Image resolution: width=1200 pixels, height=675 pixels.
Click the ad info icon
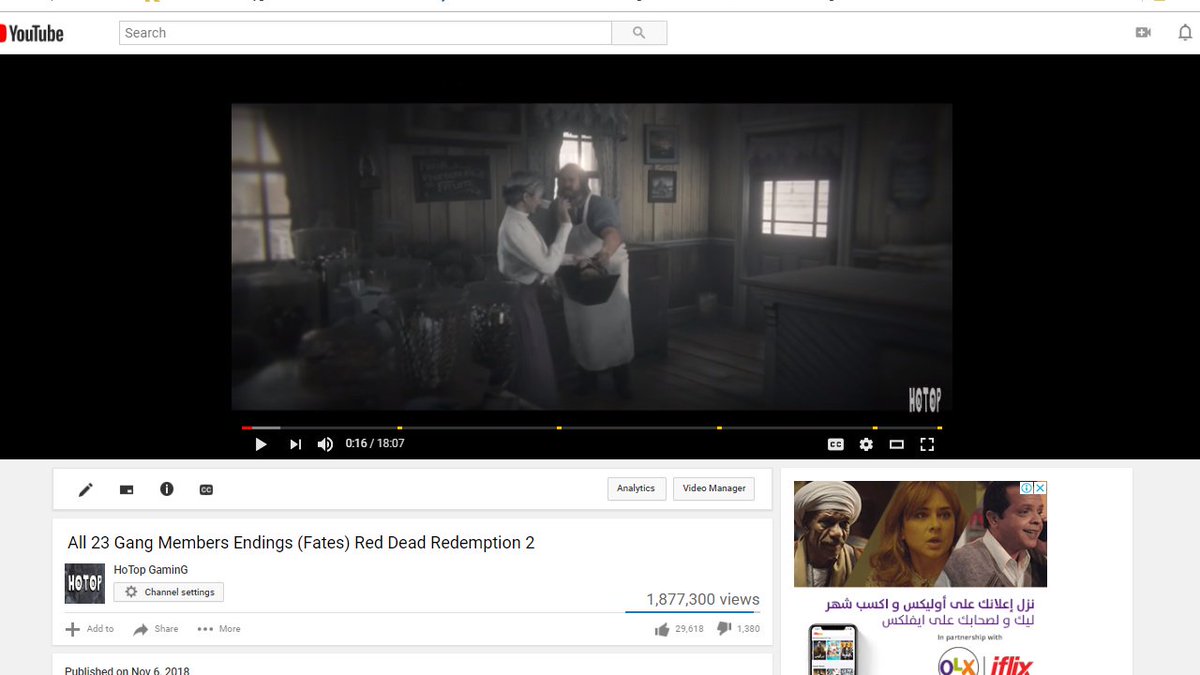tap(1027, 488)
